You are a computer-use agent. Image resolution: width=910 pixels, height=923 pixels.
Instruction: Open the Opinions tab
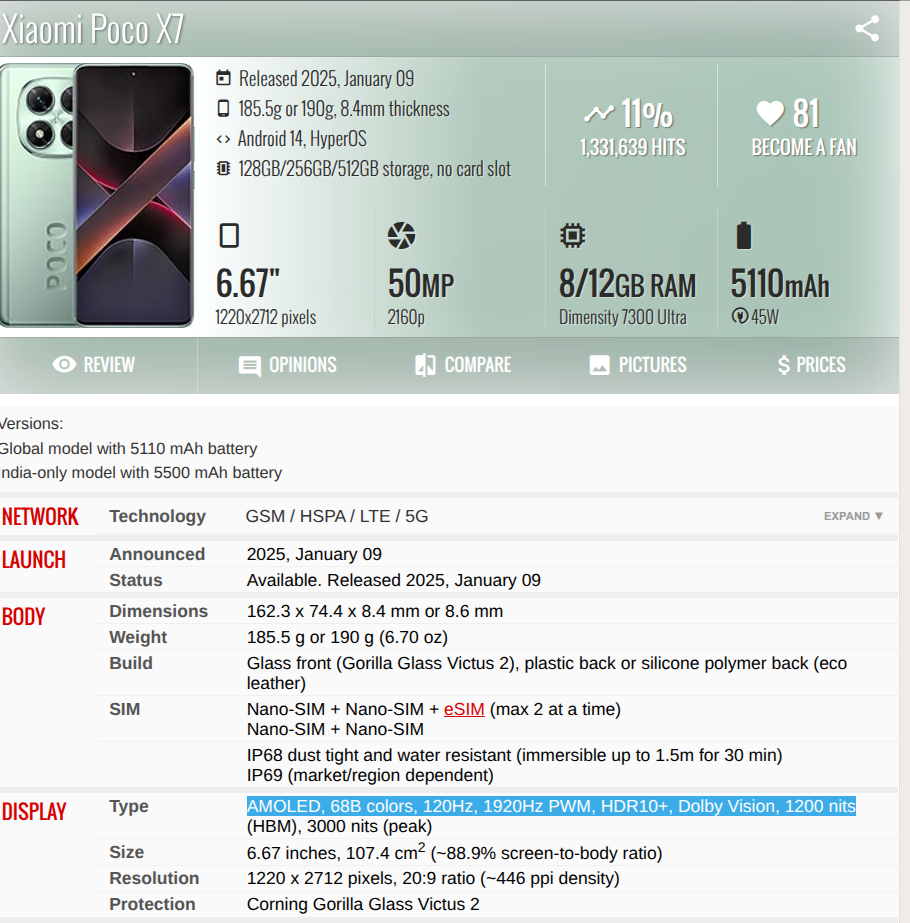click(288, 365)
